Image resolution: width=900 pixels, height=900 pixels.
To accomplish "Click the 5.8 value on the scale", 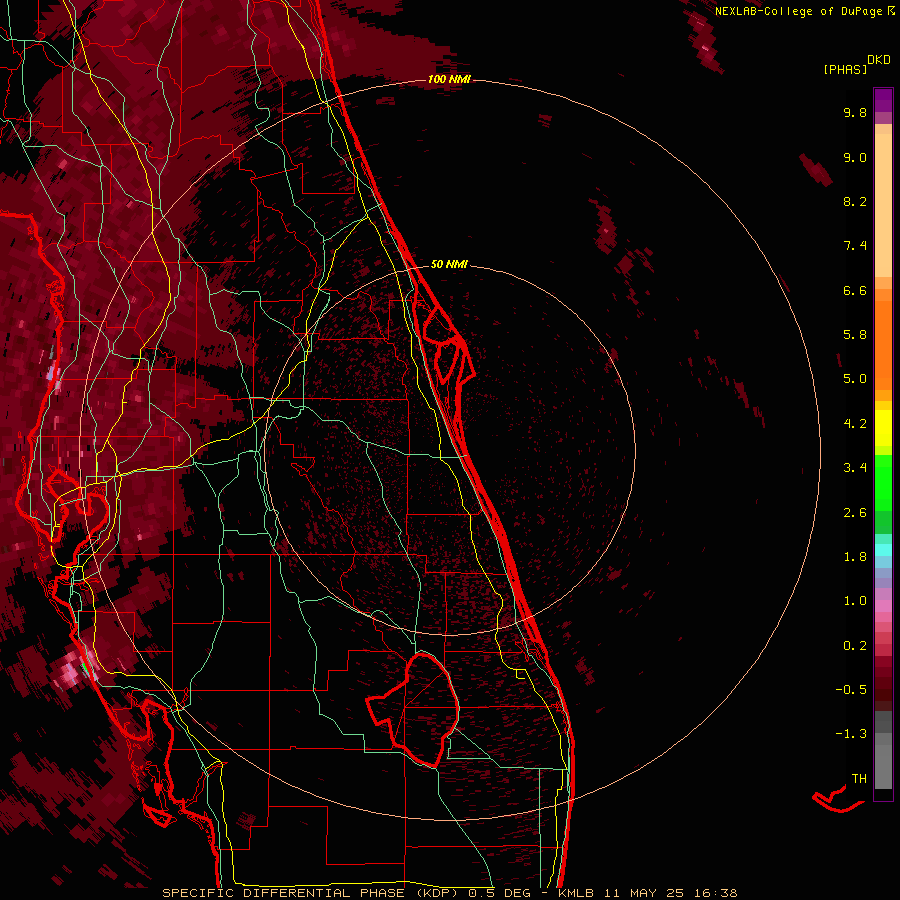I will 855,335.
